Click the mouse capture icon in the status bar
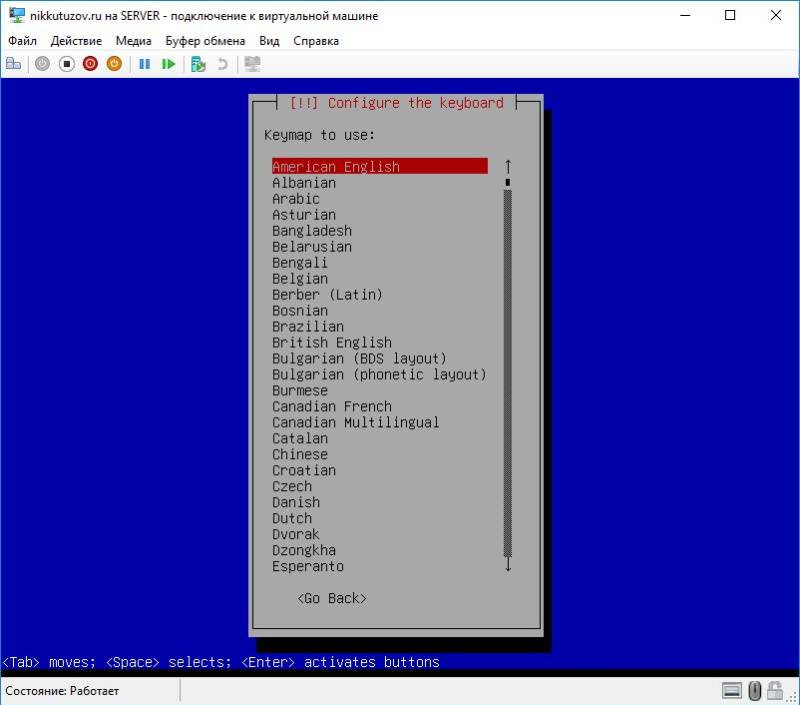Viewport: 800px width, 705px height. pyautogui.click(x=754, y=690)
